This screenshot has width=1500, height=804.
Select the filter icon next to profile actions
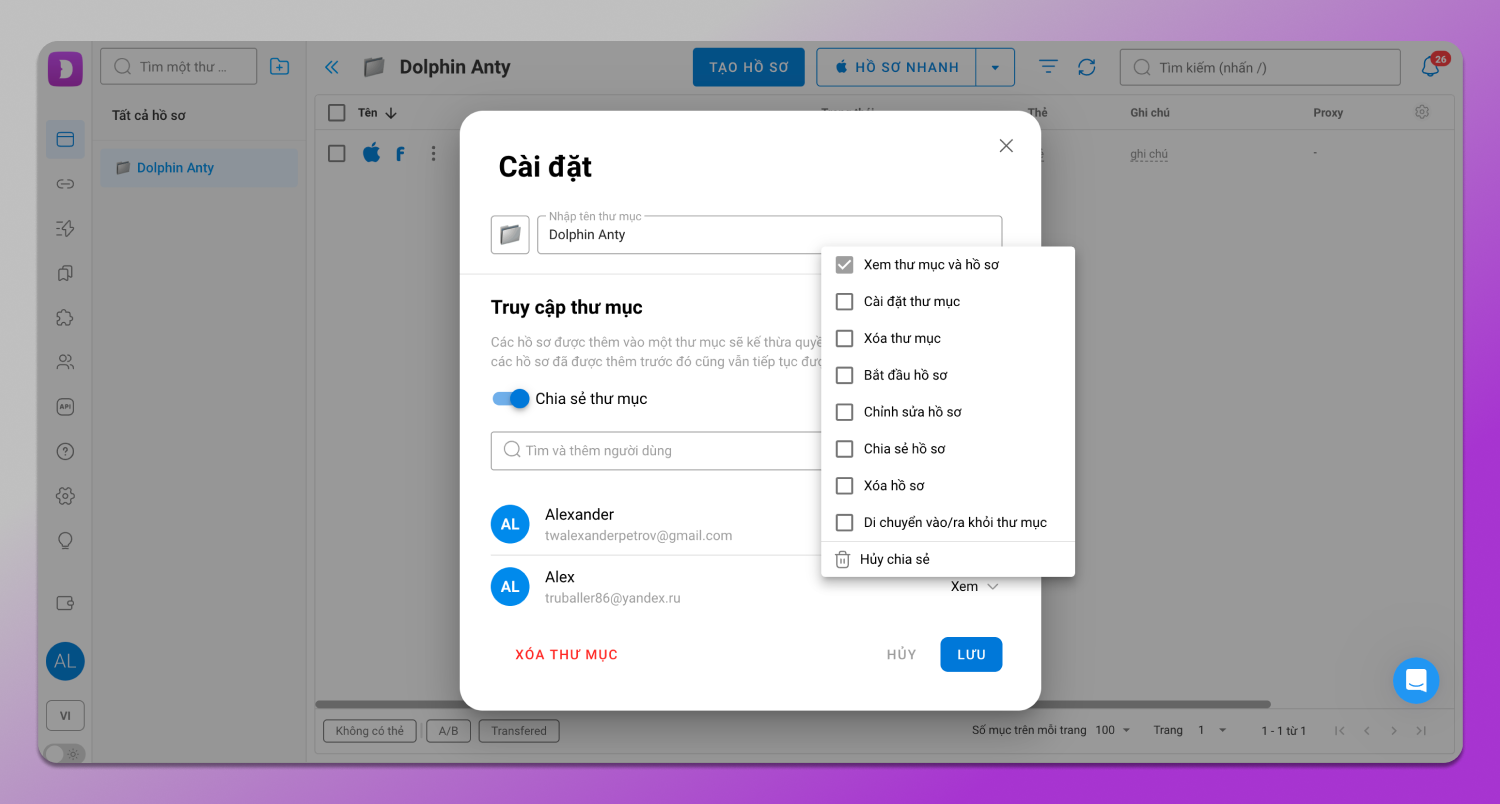(x=1047, y=67)
